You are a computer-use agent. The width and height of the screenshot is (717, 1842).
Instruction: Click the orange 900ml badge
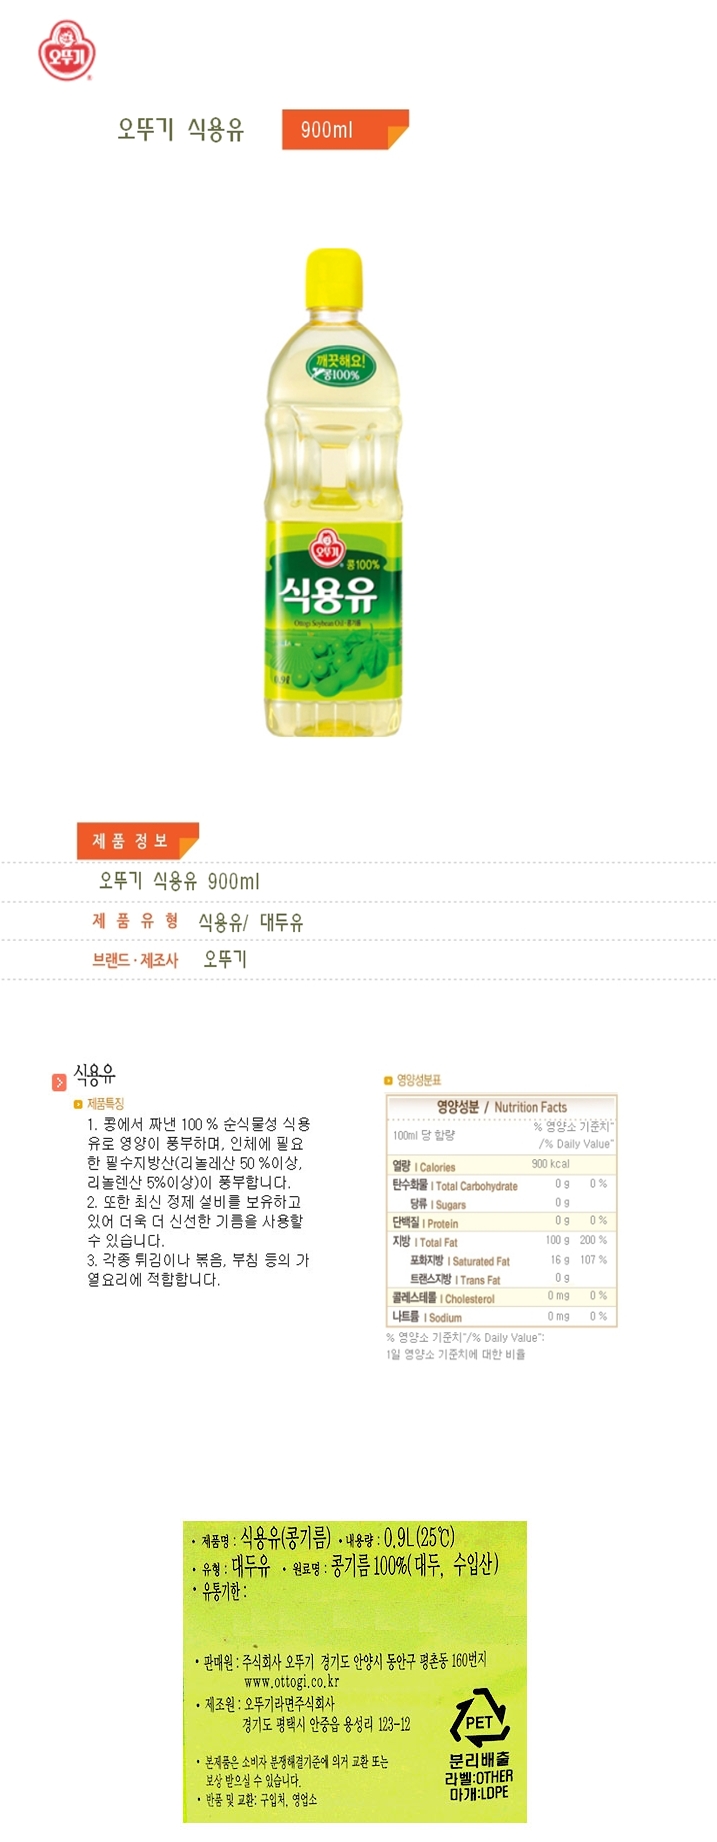[346, 129]
